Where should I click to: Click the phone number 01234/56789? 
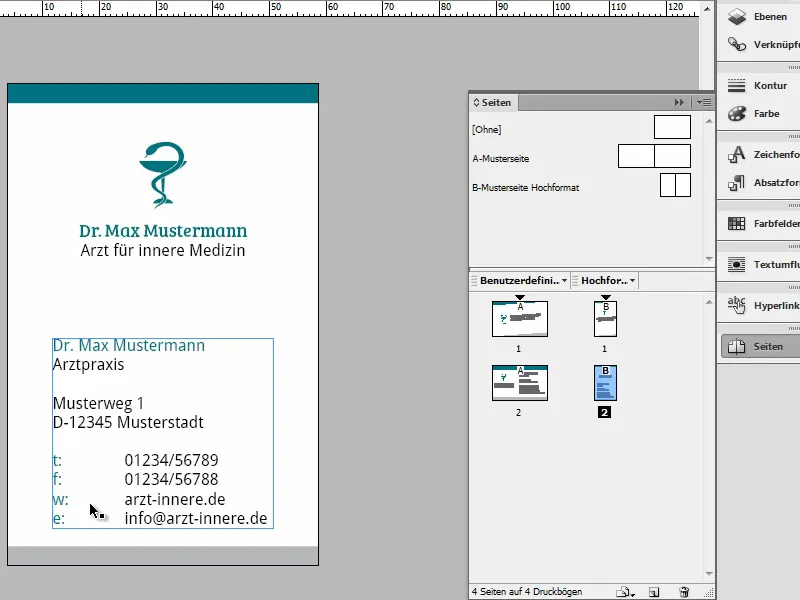click(171, 460)
